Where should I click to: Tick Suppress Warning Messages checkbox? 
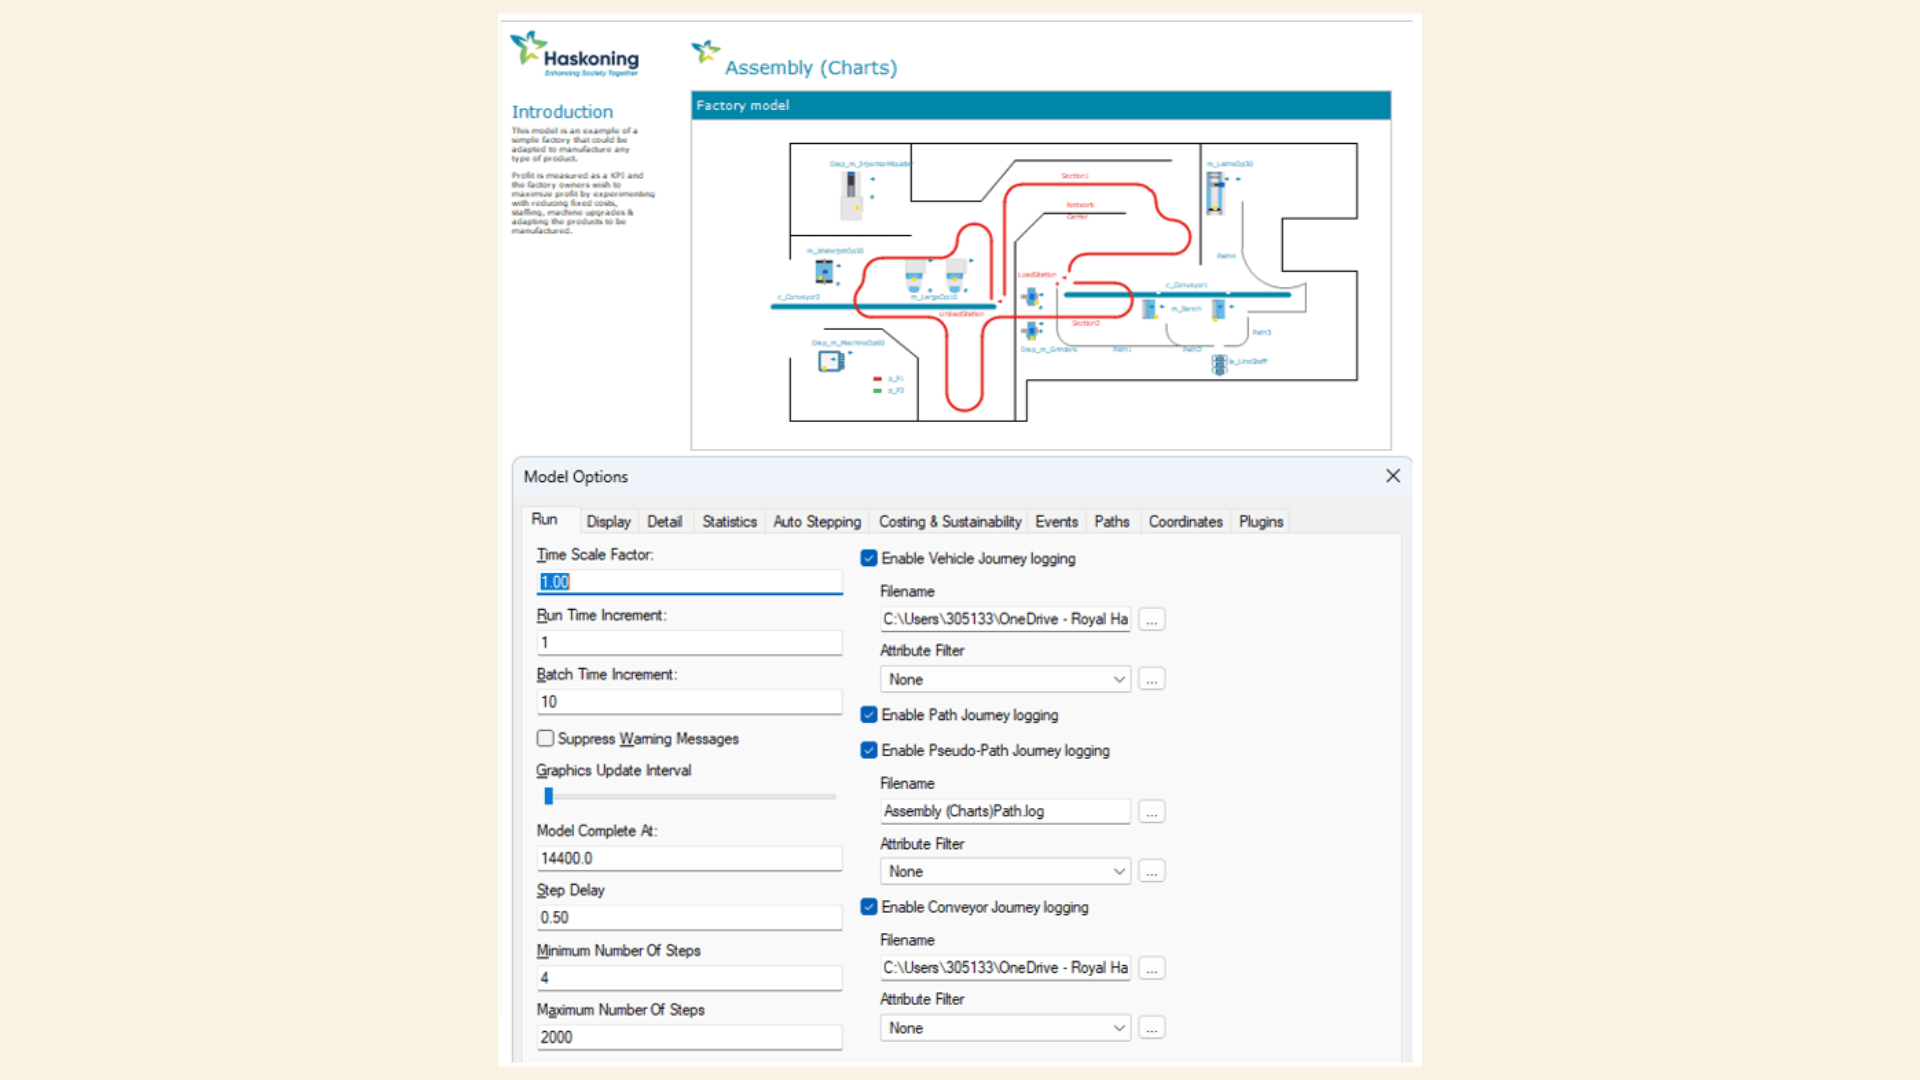click(545, 738)
